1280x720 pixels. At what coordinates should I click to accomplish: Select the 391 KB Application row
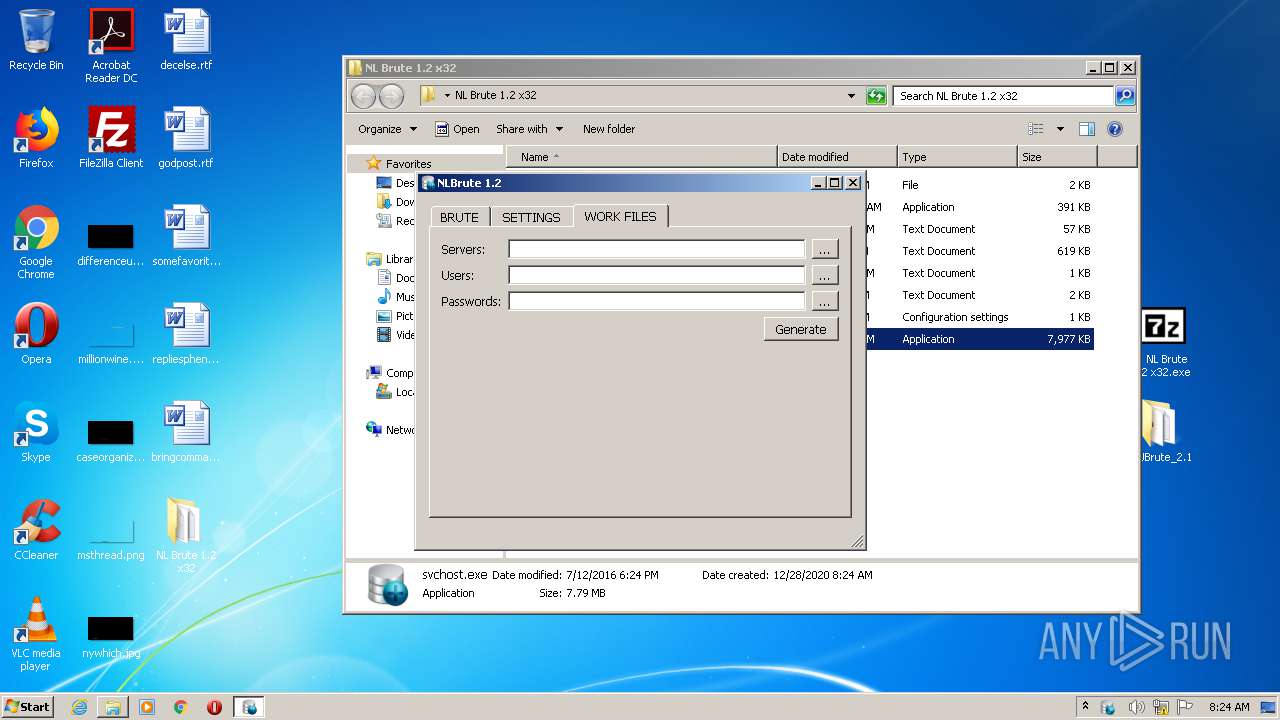980,207
